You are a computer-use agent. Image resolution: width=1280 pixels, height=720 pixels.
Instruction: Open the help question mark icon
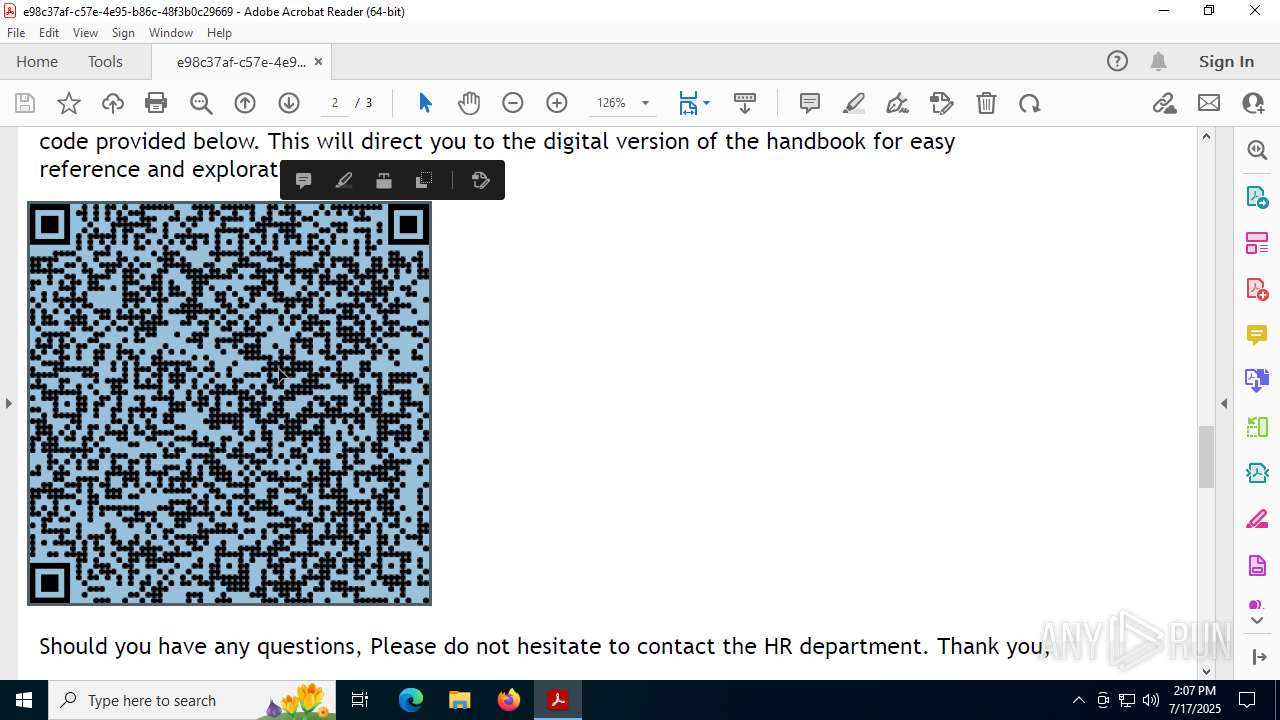coord(1117,62)
